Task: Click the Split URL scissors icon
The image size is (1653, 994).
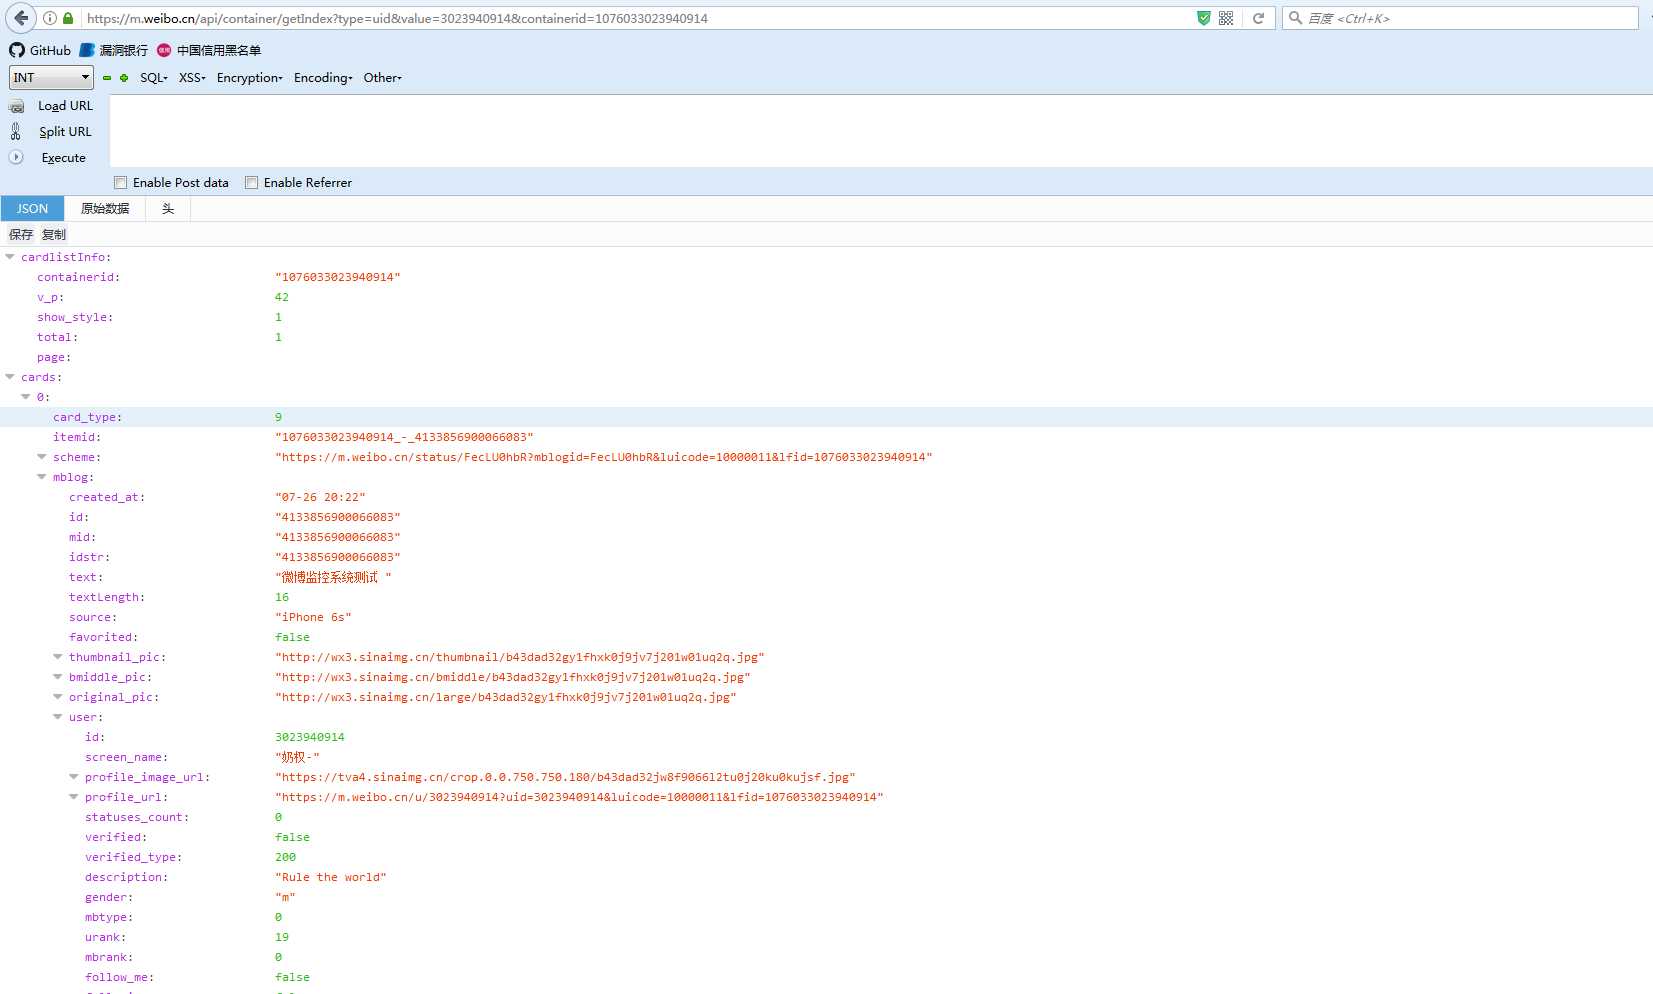Action: tap(16, 131)
